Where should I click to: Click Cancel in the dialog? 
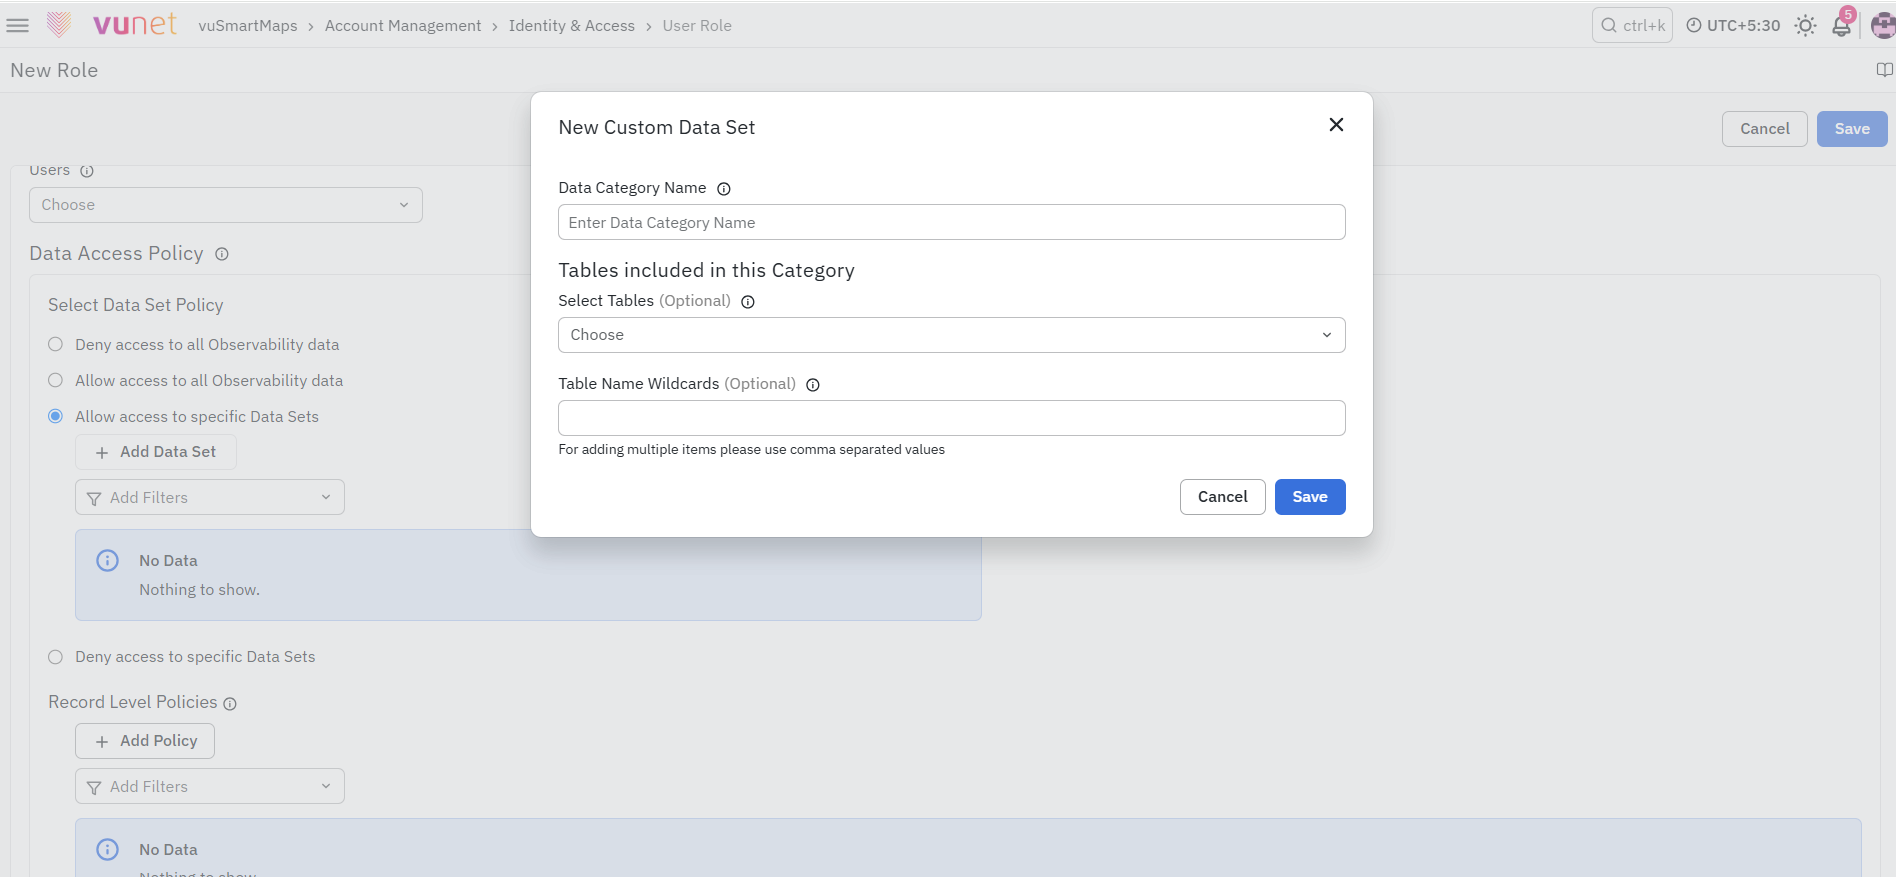click(1222, 497)
